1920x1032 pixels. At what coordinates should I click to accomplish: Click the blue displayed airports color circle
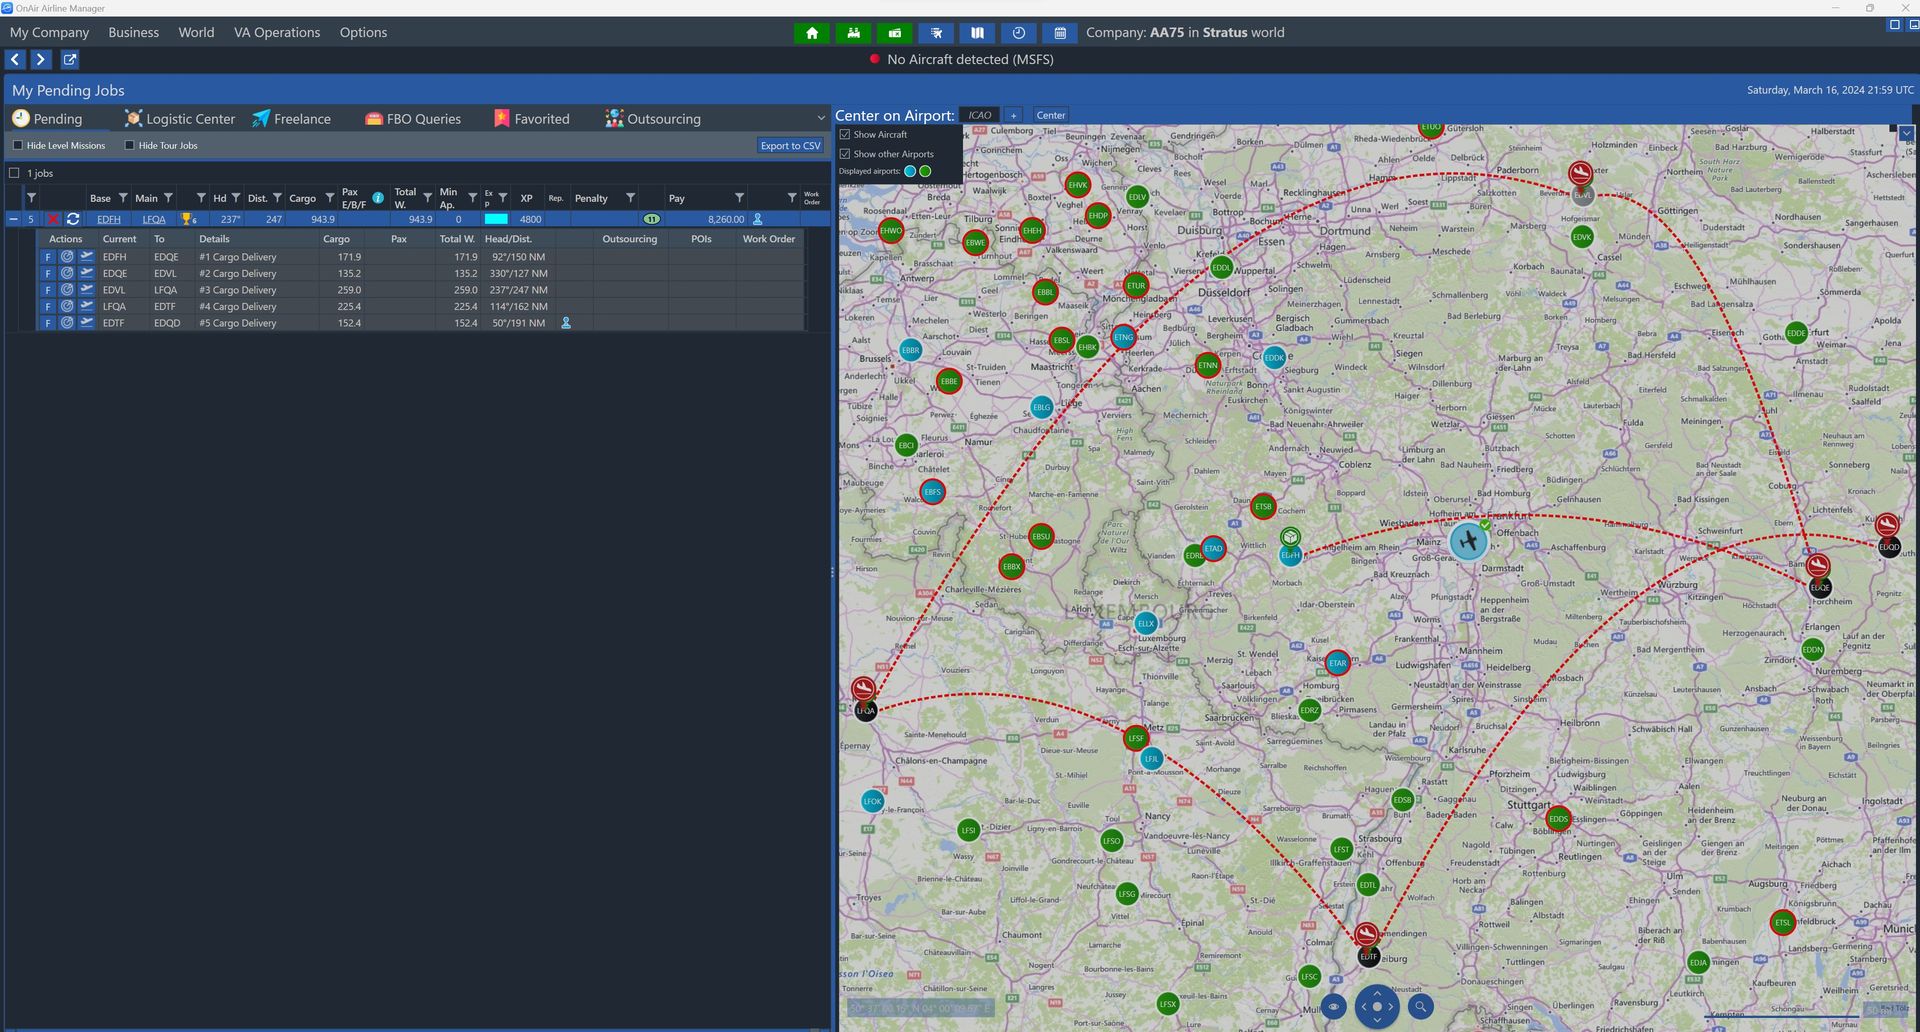coord(910,171)
